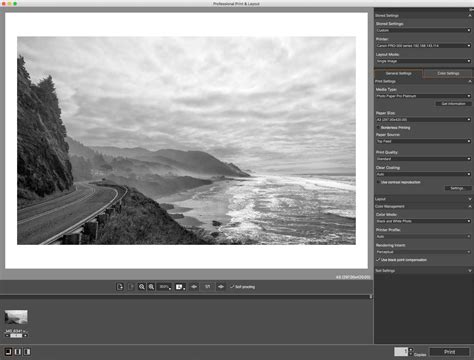Open the Paper Size dropdown
This screenshot has height=360, width=474.
click(x=423, y=119)
